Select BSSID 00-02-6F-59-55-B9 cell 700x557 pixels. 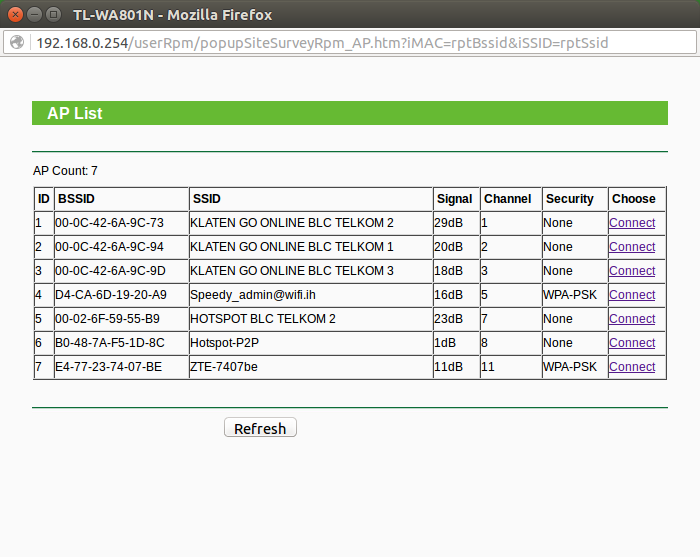pyautogui.click(x=121, y=319)
